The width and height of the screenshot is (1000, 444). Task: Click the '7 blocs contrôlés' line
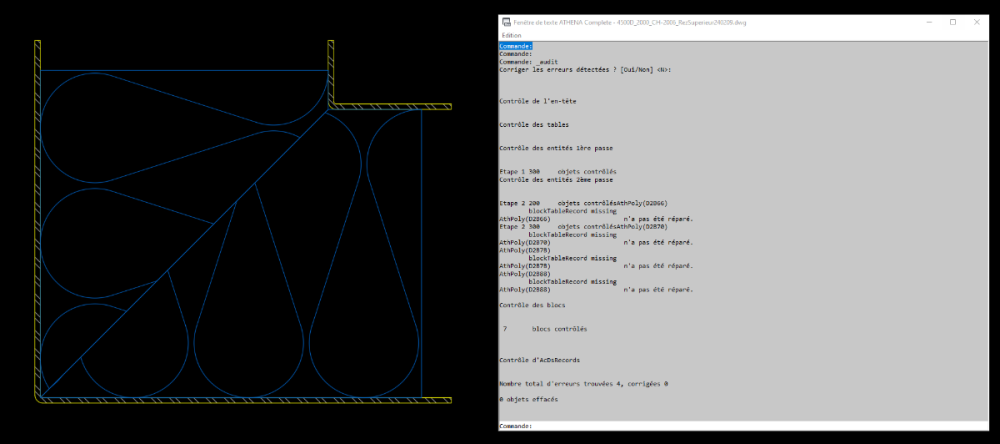[x=545, y=329]
